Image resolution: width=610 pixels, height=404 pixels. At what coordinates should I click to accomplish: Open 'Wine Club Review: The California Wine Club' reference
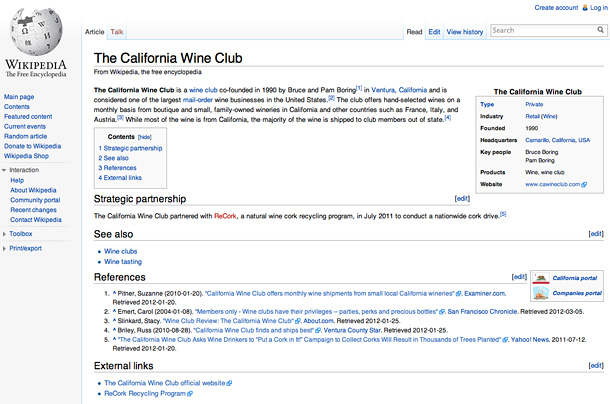(x=229, y=321)
